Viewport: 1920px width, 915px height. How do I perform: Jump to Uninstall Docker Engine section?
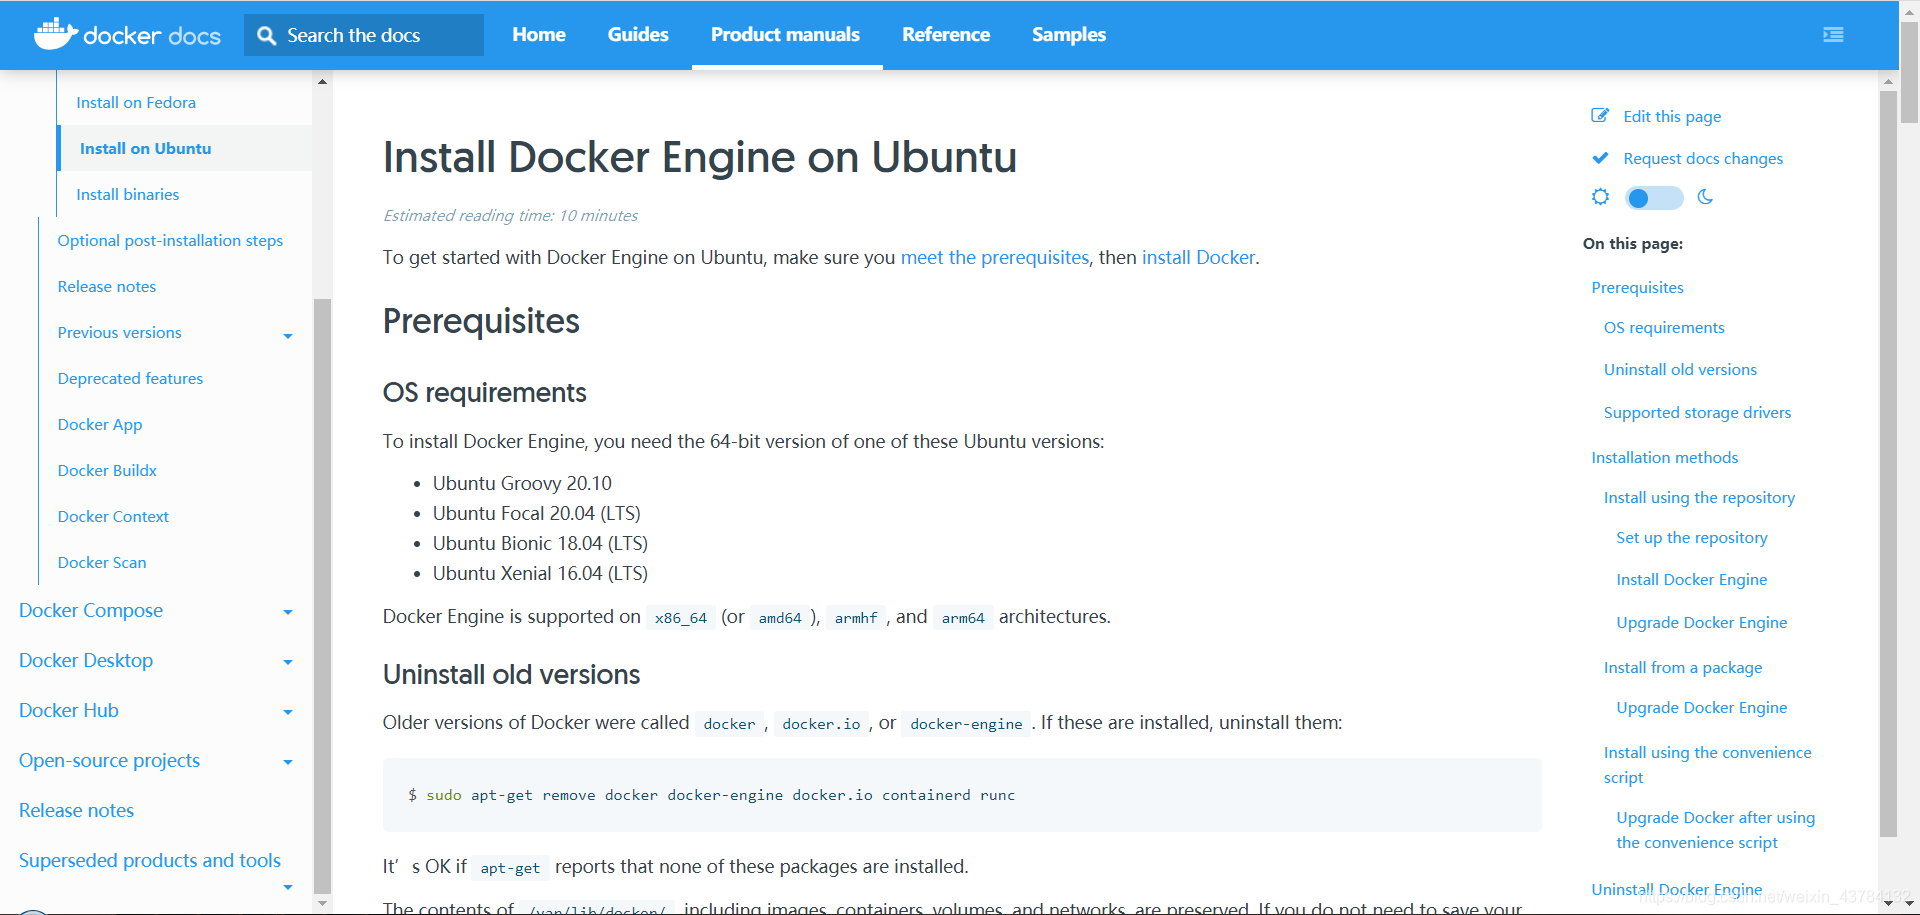coord(1676,889)
